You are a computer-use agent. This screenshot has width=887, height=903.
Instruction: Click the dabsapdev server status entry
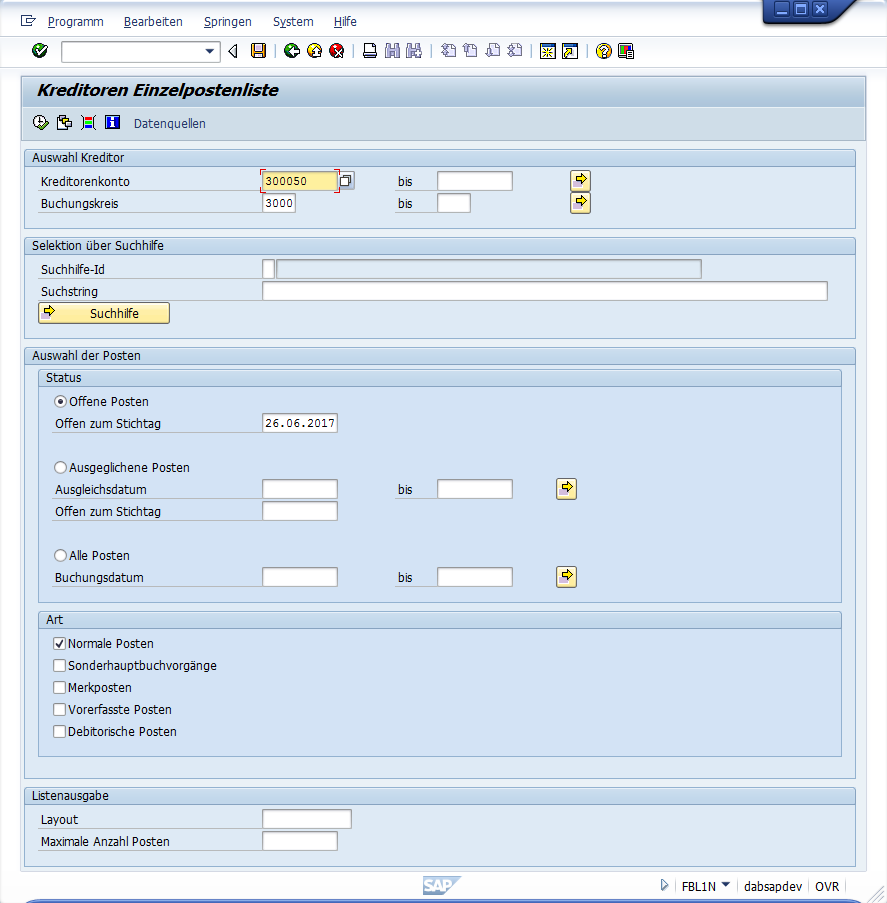[772, 886]
